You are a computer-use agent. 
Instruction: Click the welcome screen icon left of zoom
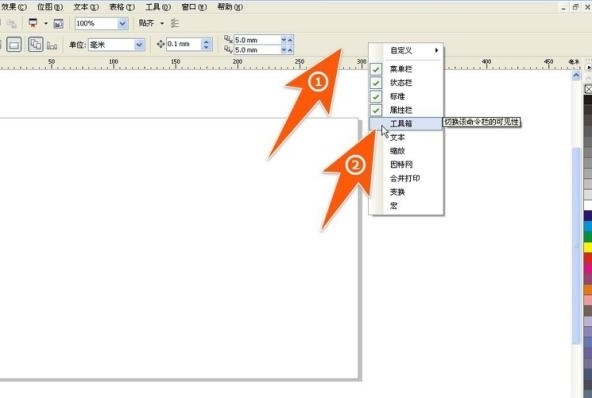(58, 23)
